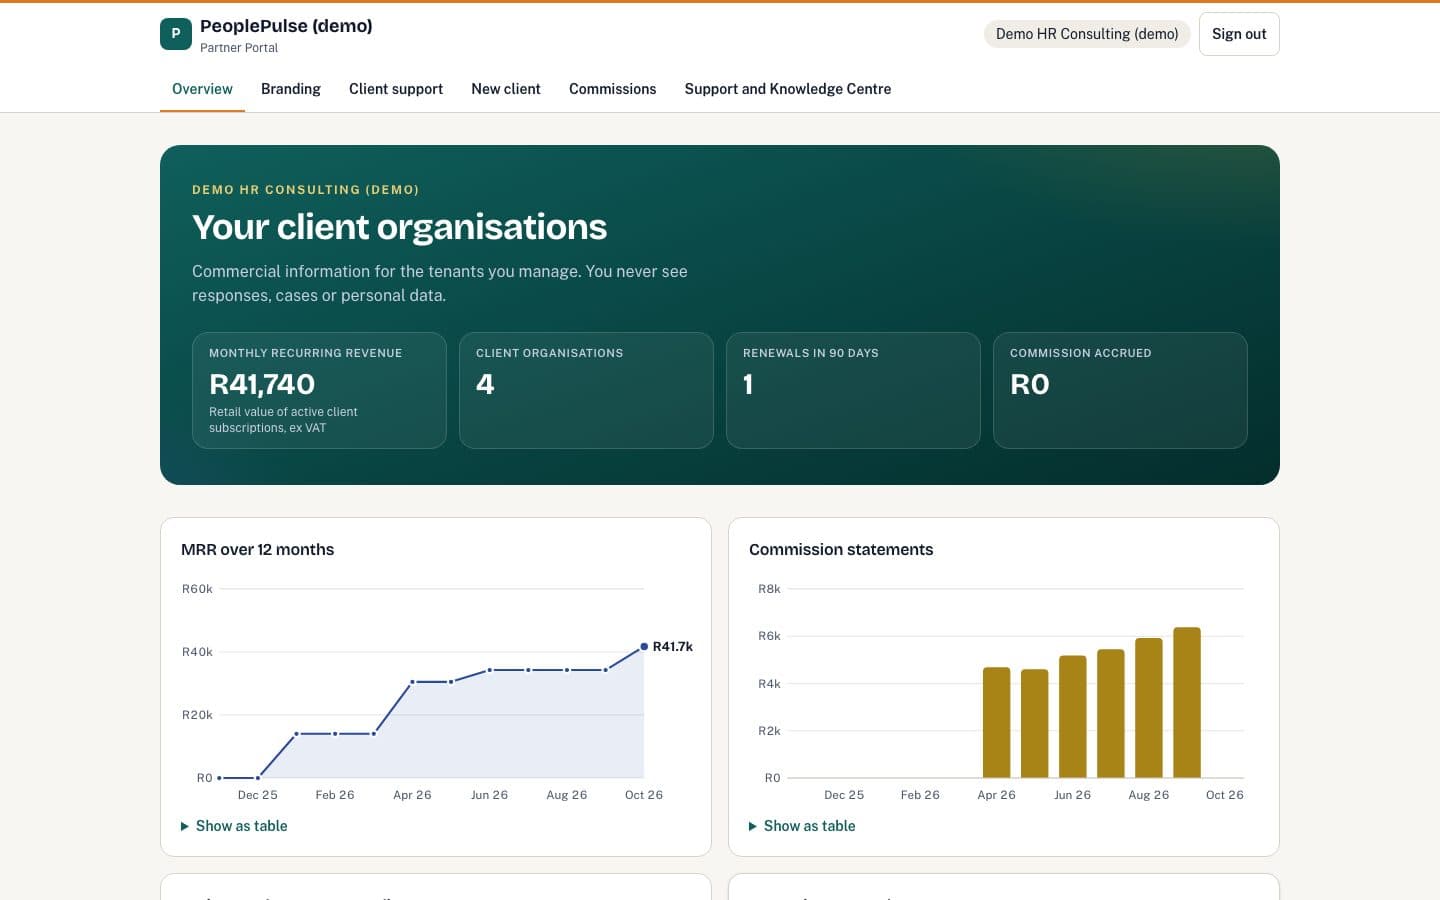Screen dimensions: 1440x900
Task: Switch to the Branding tab
Action: pyautogui.click(x=291, y=89)
